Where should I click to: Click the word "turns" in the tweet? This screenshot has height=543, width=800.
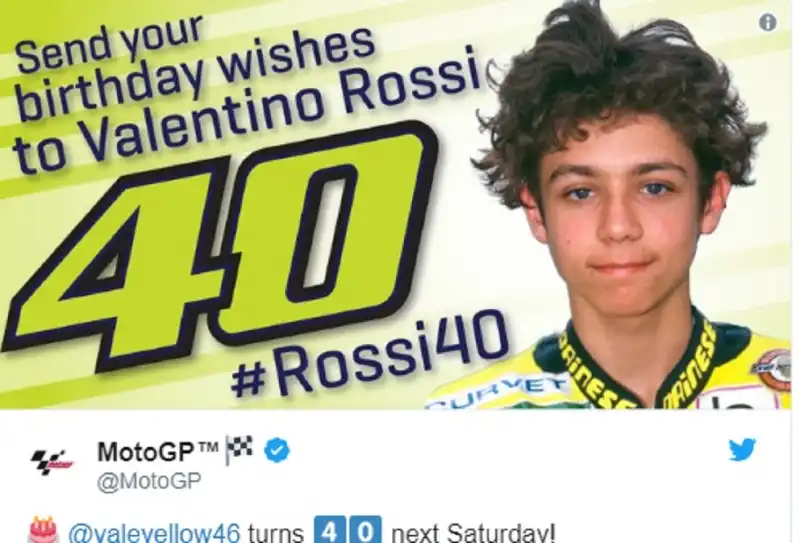(276, 534)
